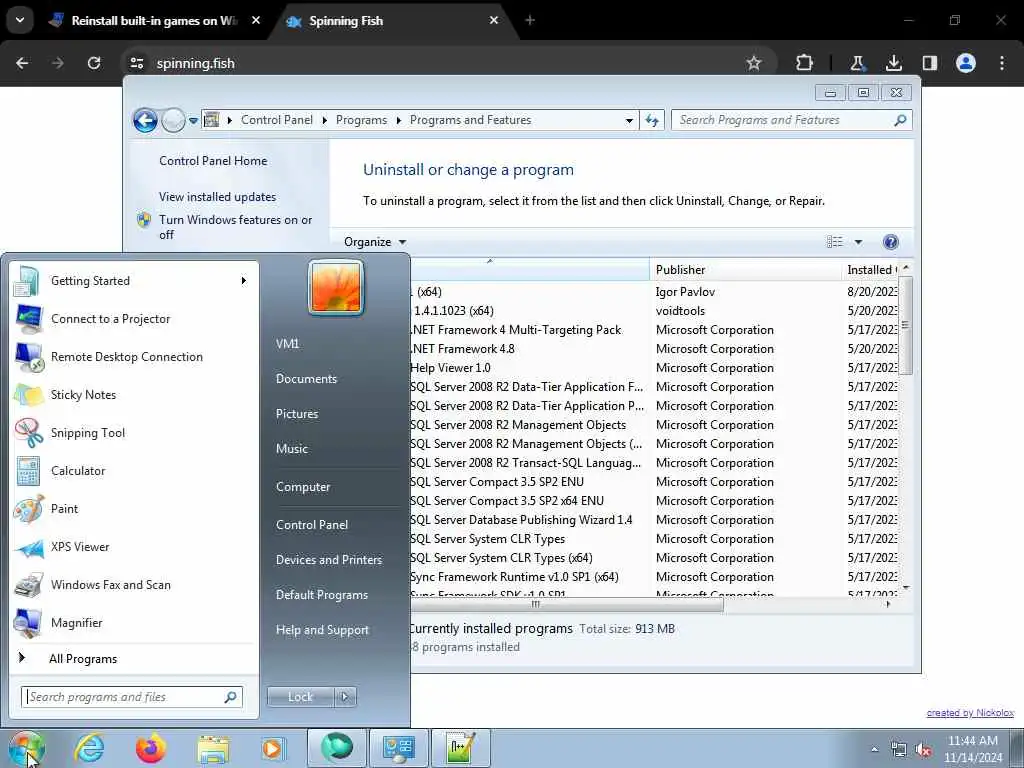The width and height of the screenshot is (1024, 768).
Task: Select the Spinning Fish tab
Action: tap(393, 21)
